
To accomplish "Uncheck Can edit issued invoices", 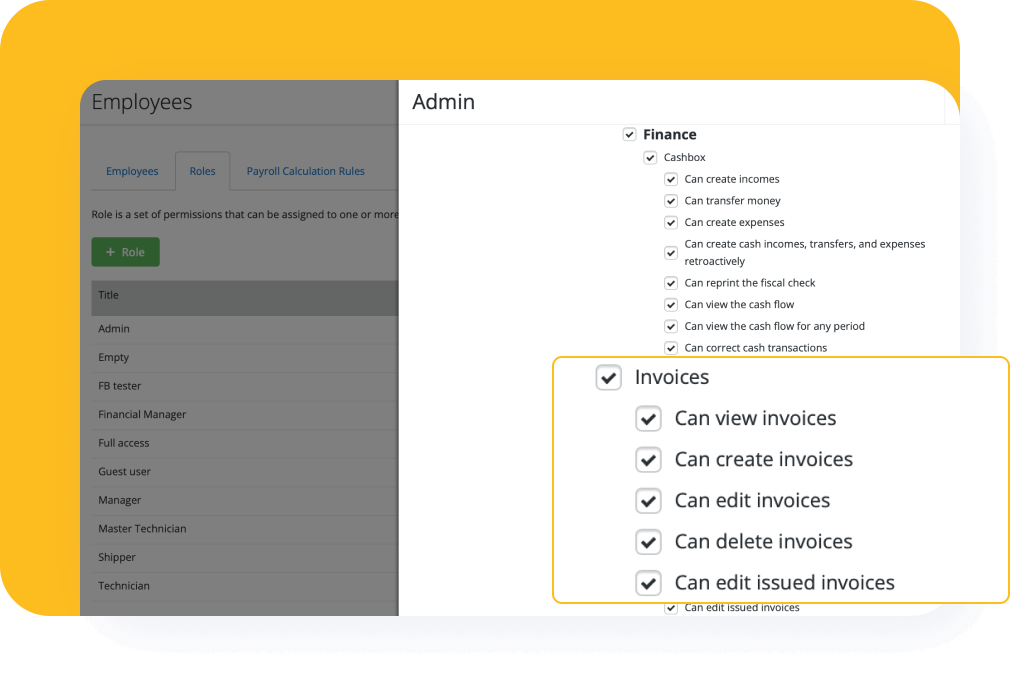I will 648,582.
